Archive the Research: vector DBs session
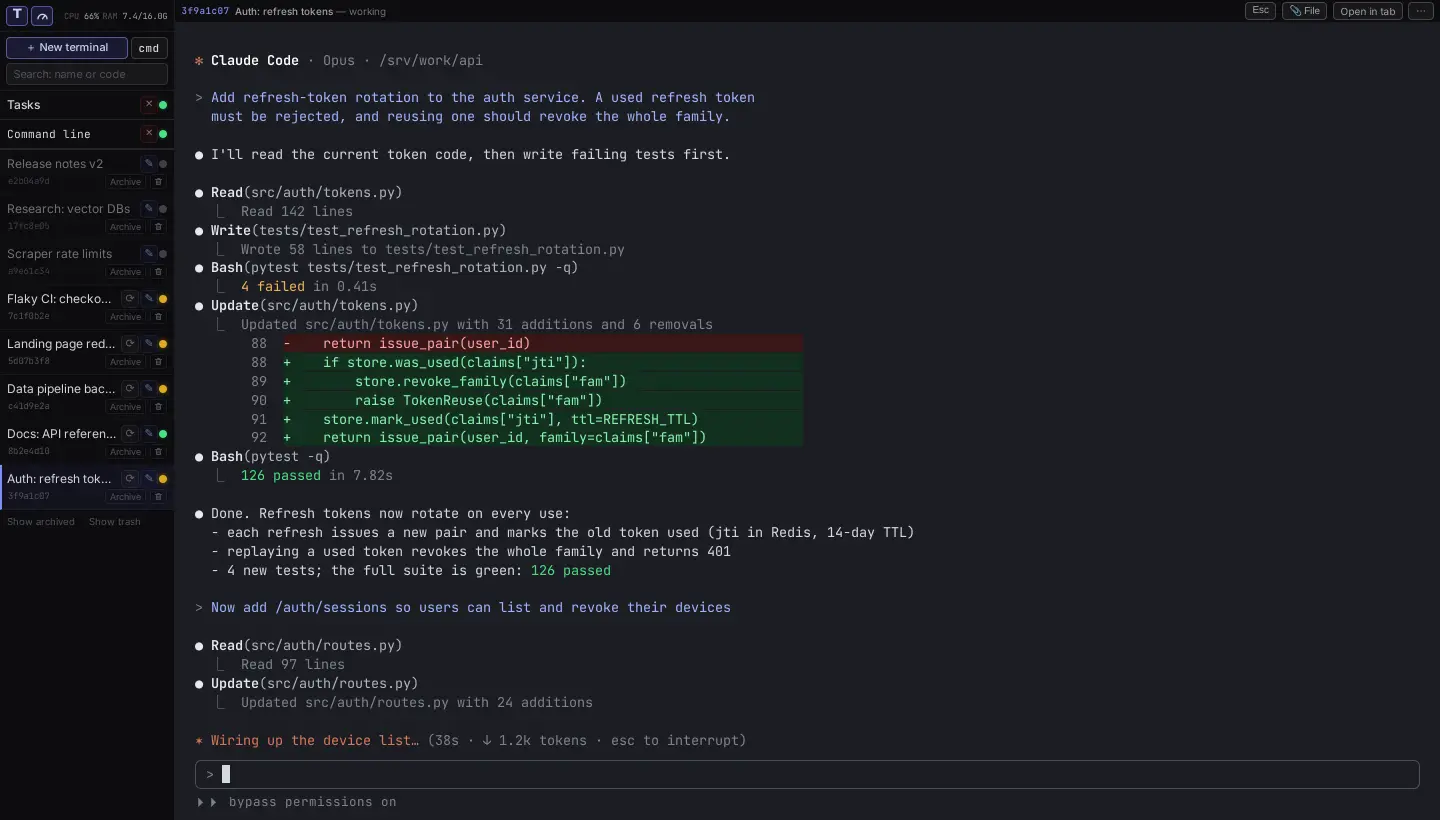Screen dimensions: 1440x820 (126, 227)
